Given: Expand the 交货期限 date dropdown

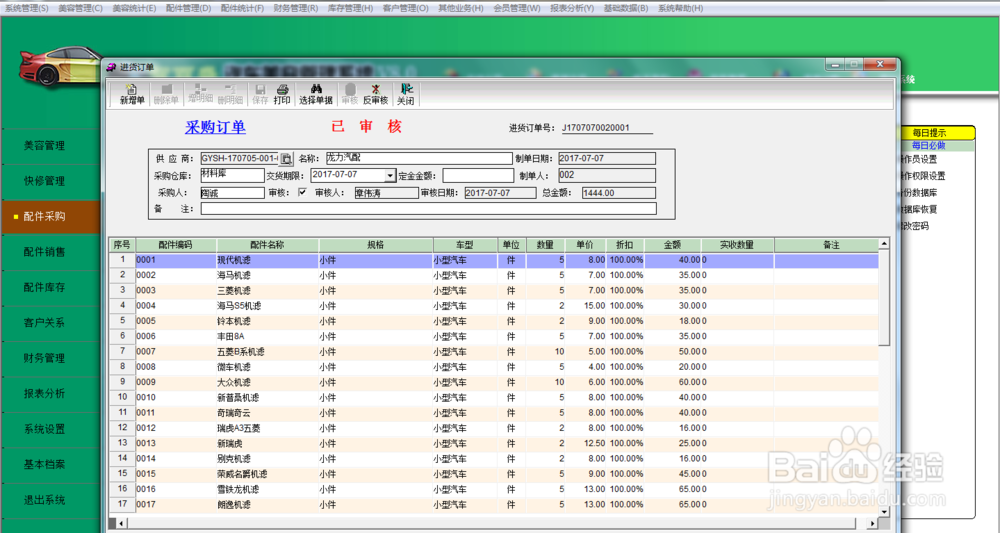Looking at the screenshot, I should (390, 175).
